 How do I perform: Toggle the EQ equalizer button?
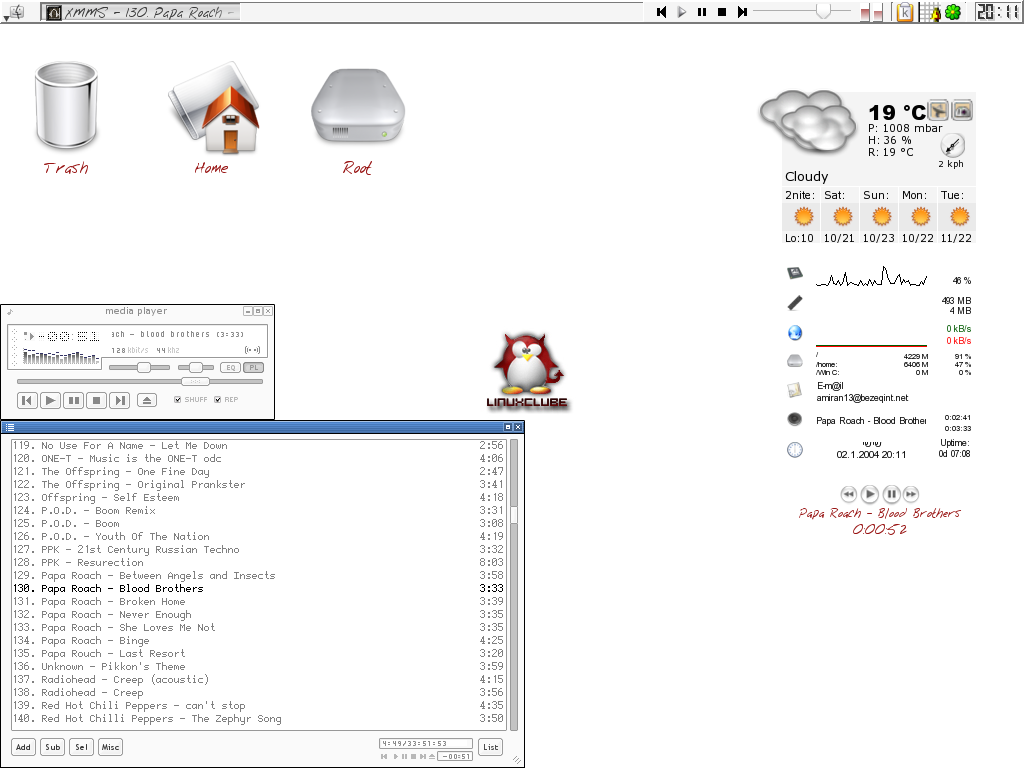click(x=231, y=368)
